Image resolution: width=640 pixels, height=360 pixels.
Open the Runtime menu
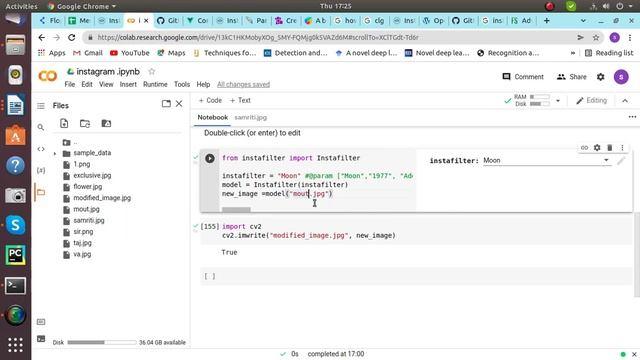(x=155, y=84)
